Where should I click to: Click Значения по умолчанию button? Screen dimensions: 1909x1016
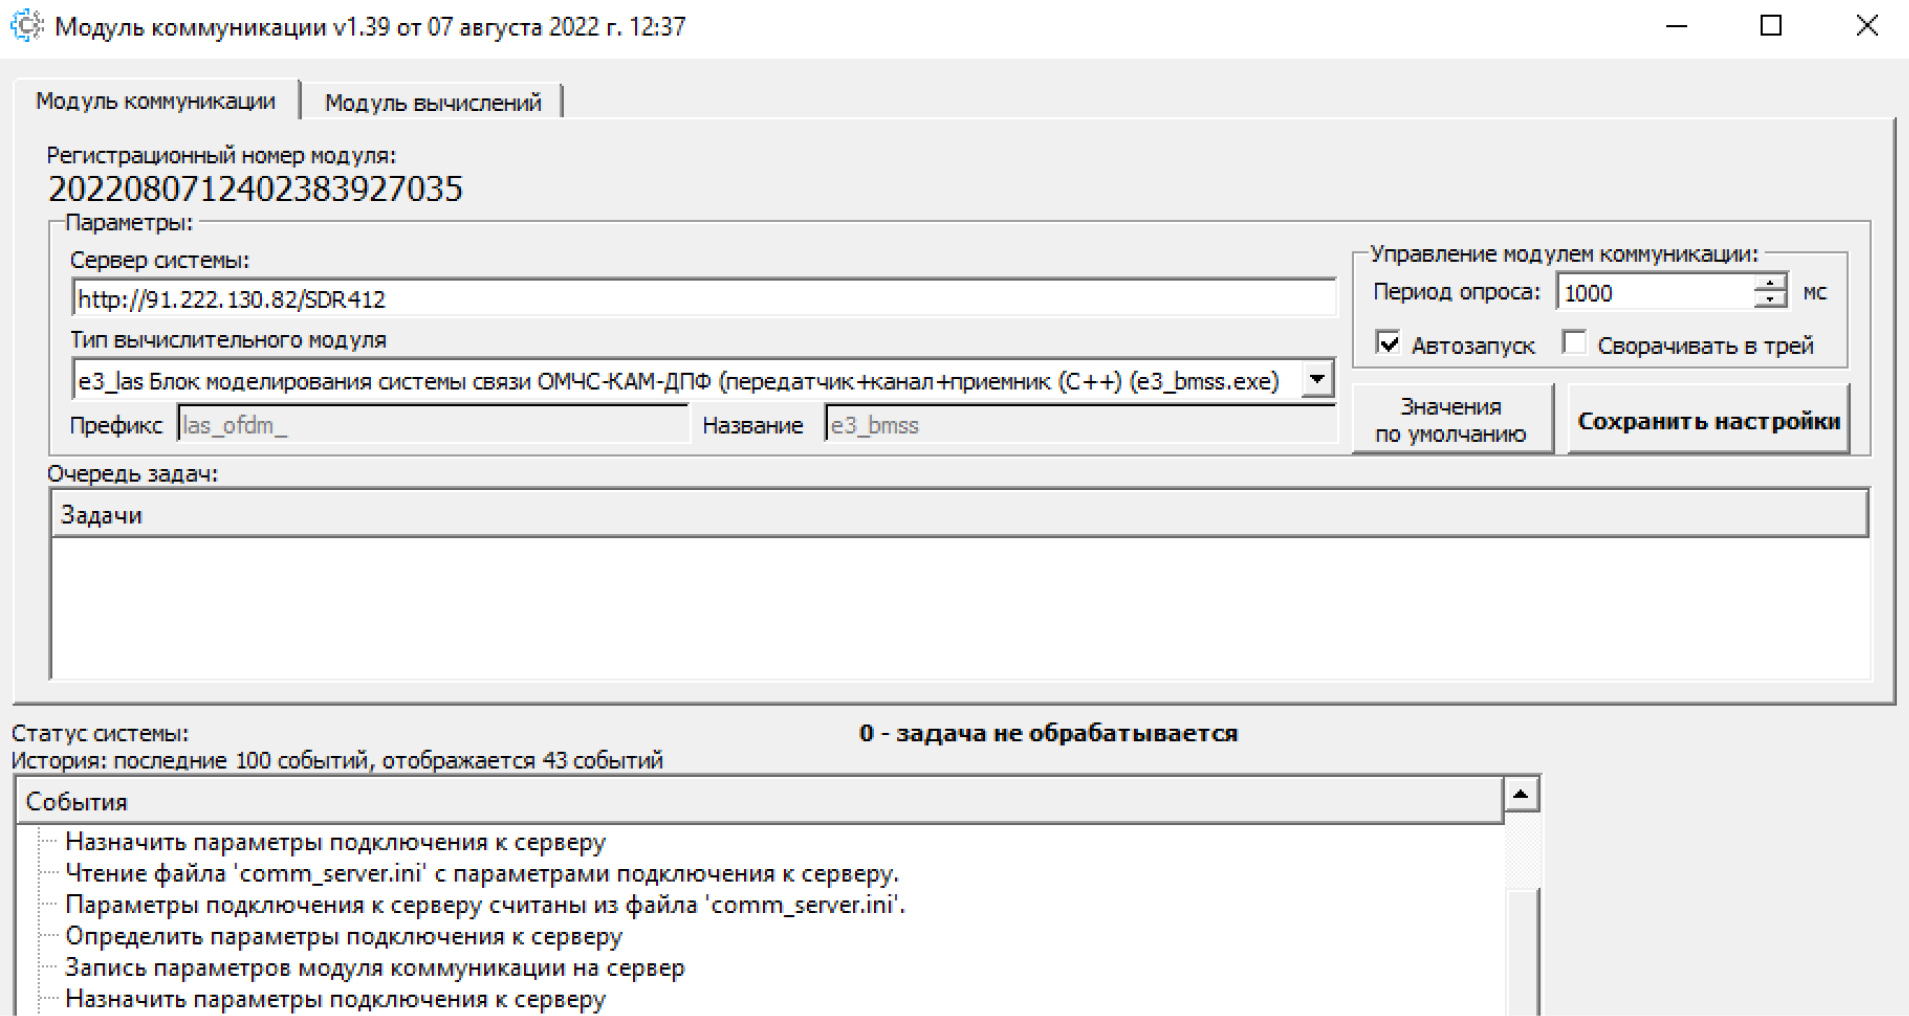tap(1451, 420)
